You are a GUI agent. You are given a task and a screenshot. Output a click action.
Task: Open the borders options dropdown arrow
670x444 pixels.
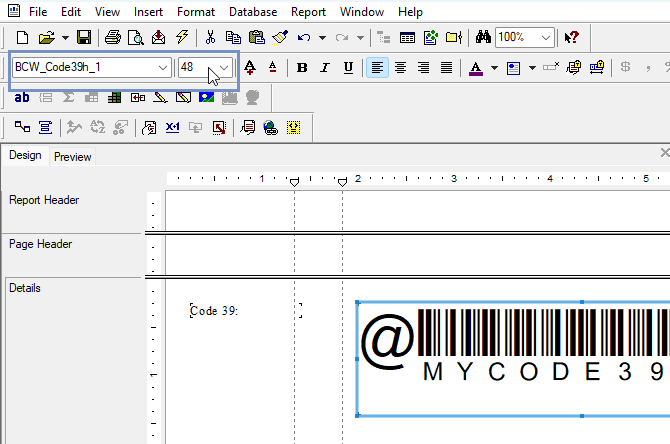pyautogui.click(x=532, y=68)
